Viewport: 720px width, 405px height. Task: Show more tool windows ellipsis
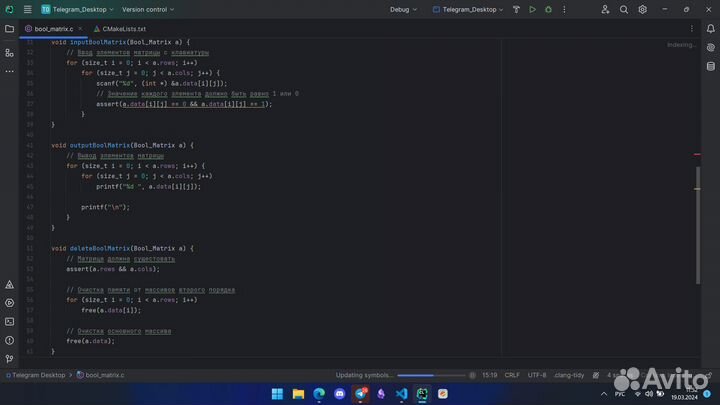(9, 71)
